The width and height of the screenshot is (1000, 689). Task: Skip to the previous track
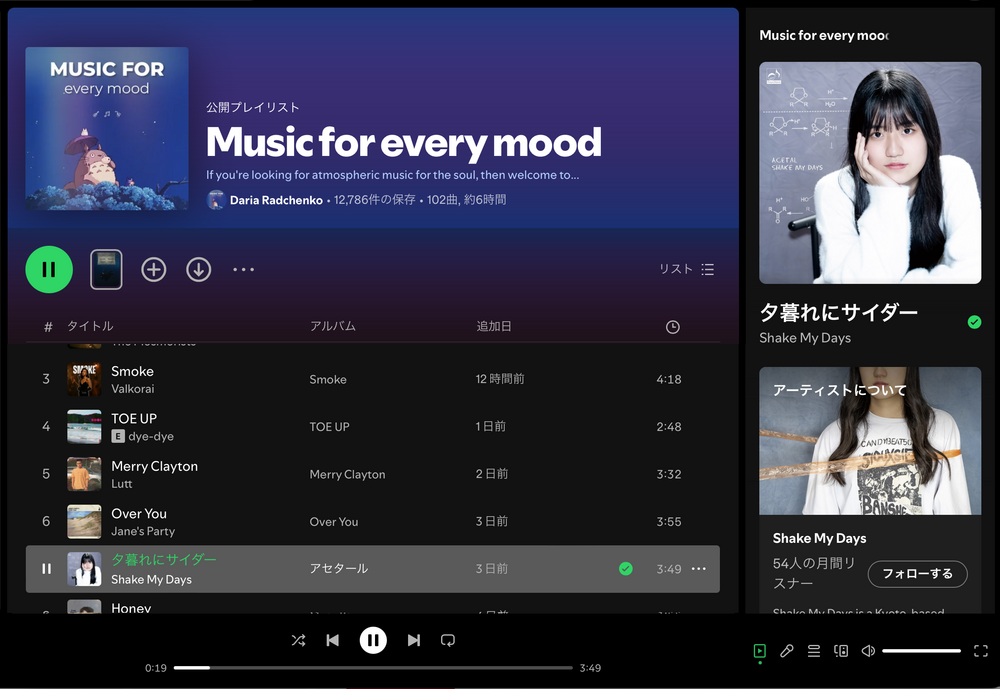pos(332,640)
